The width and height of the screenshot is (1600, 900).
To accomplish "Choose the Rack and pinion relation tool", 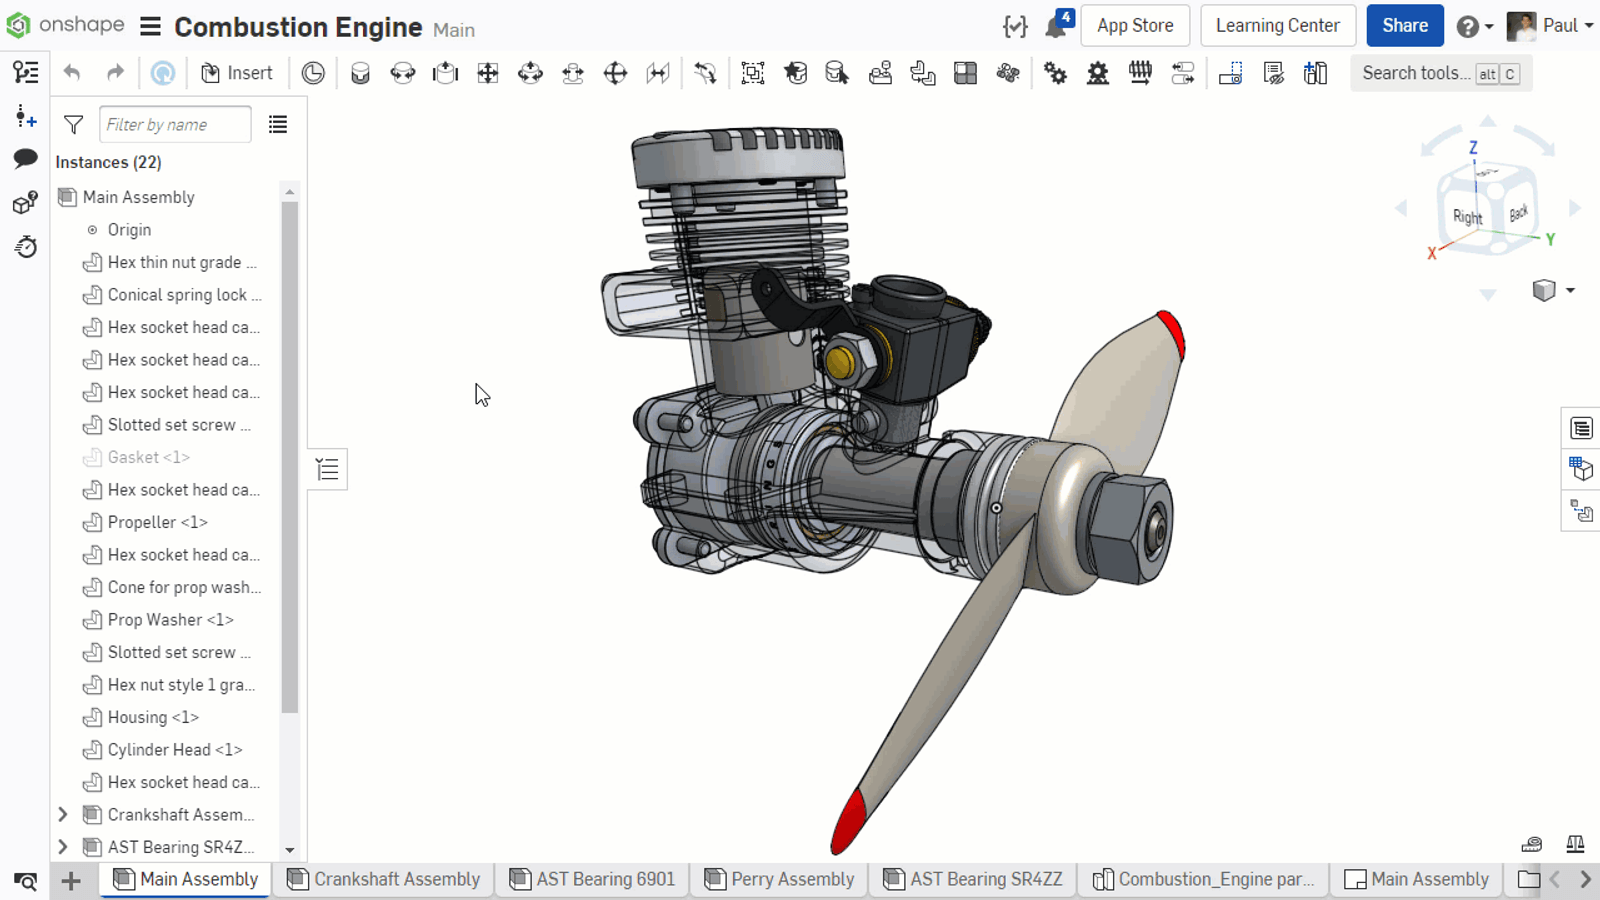I will coord(1098,73).
